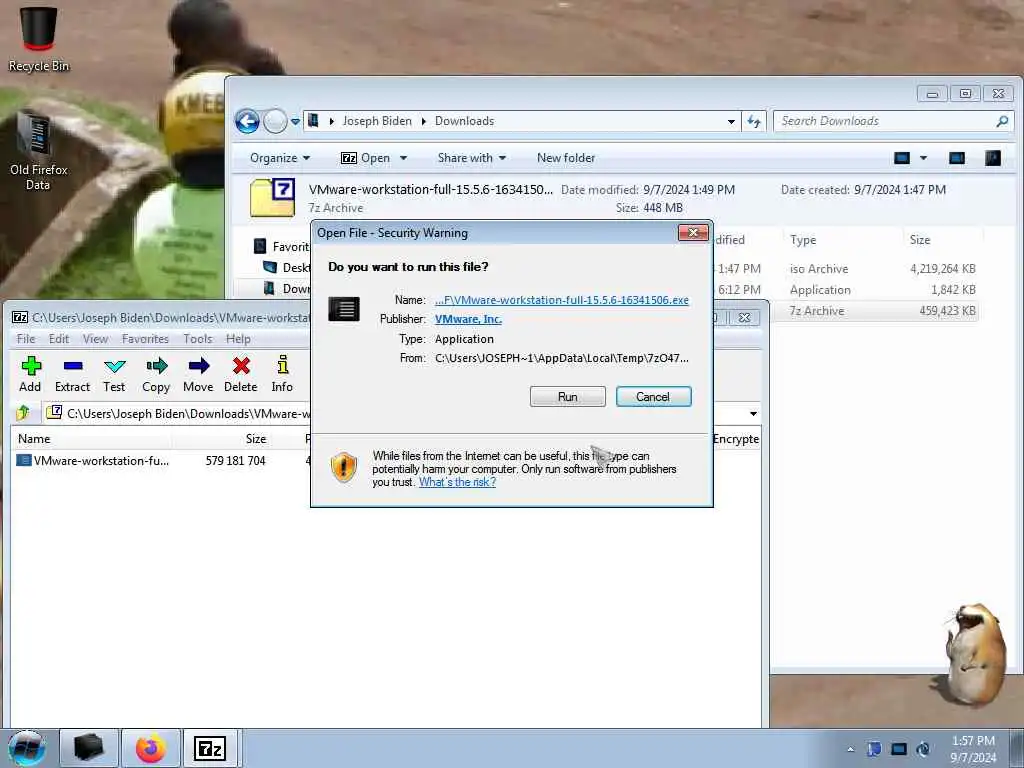
Task: Open the 7-Zip View menu
Action: point(95,339)
